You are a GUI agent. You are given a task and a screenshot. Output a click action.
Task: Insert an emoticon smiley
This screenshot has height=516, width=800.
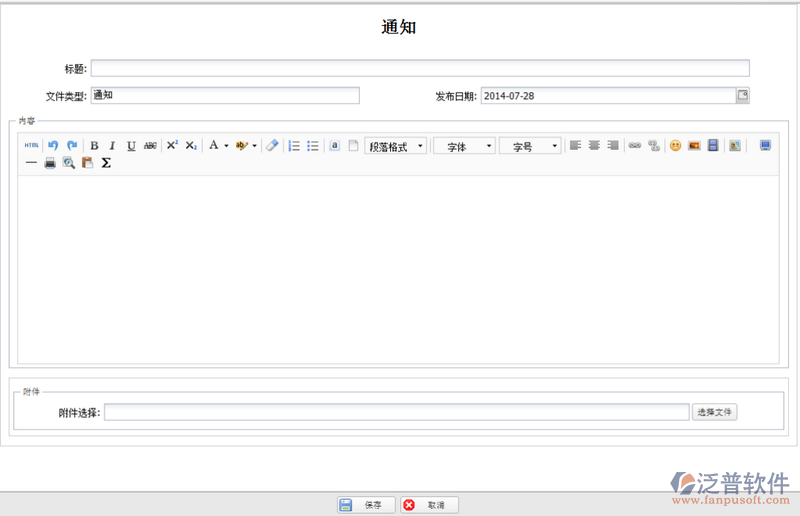click(676, 146)
